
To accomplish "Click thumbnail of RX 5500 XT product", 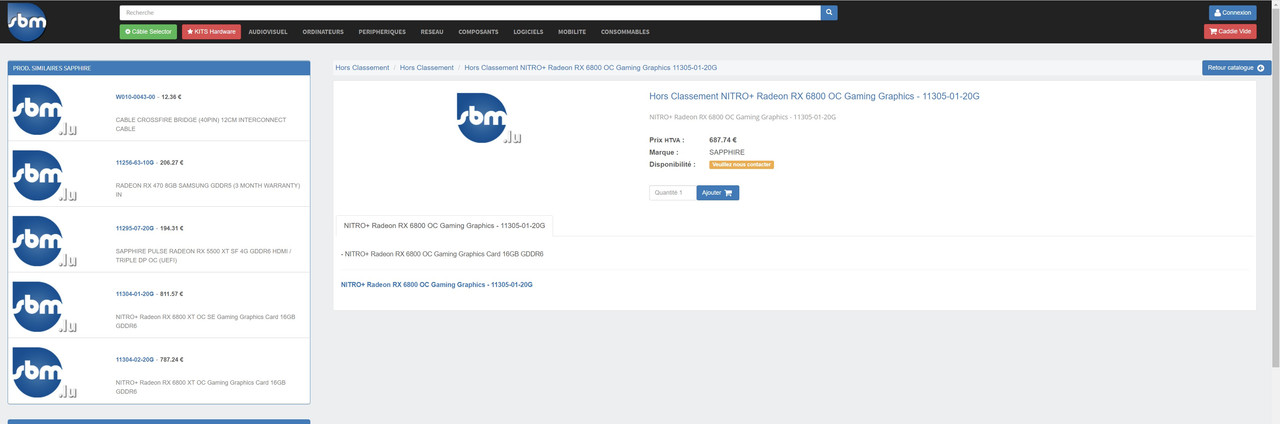I will pos(44,242).
